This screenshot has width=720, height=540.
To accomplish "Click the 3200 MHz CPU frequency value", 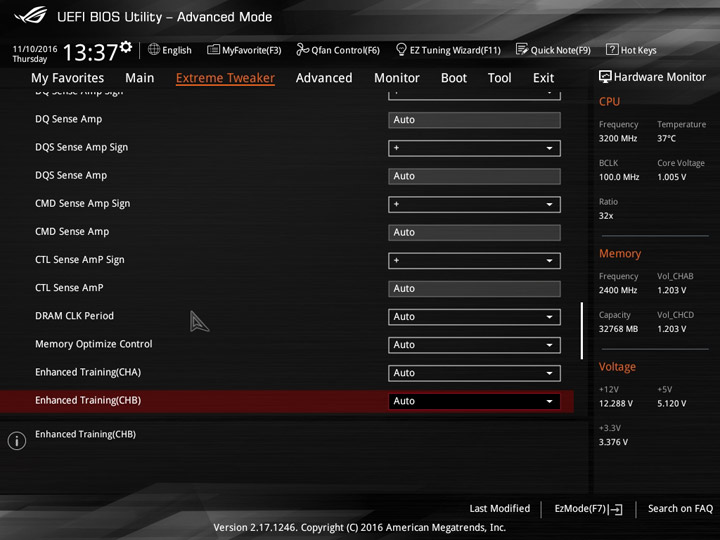I will pos(618,138).
